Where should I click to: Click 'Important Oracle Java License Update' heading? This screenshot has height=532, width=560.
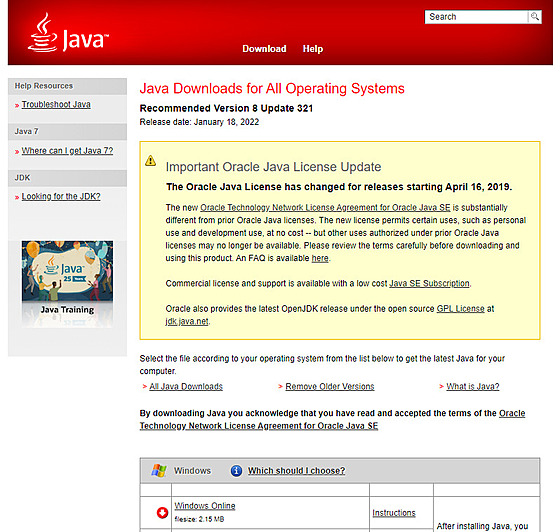pyautogui.click(x=274, y=167)
